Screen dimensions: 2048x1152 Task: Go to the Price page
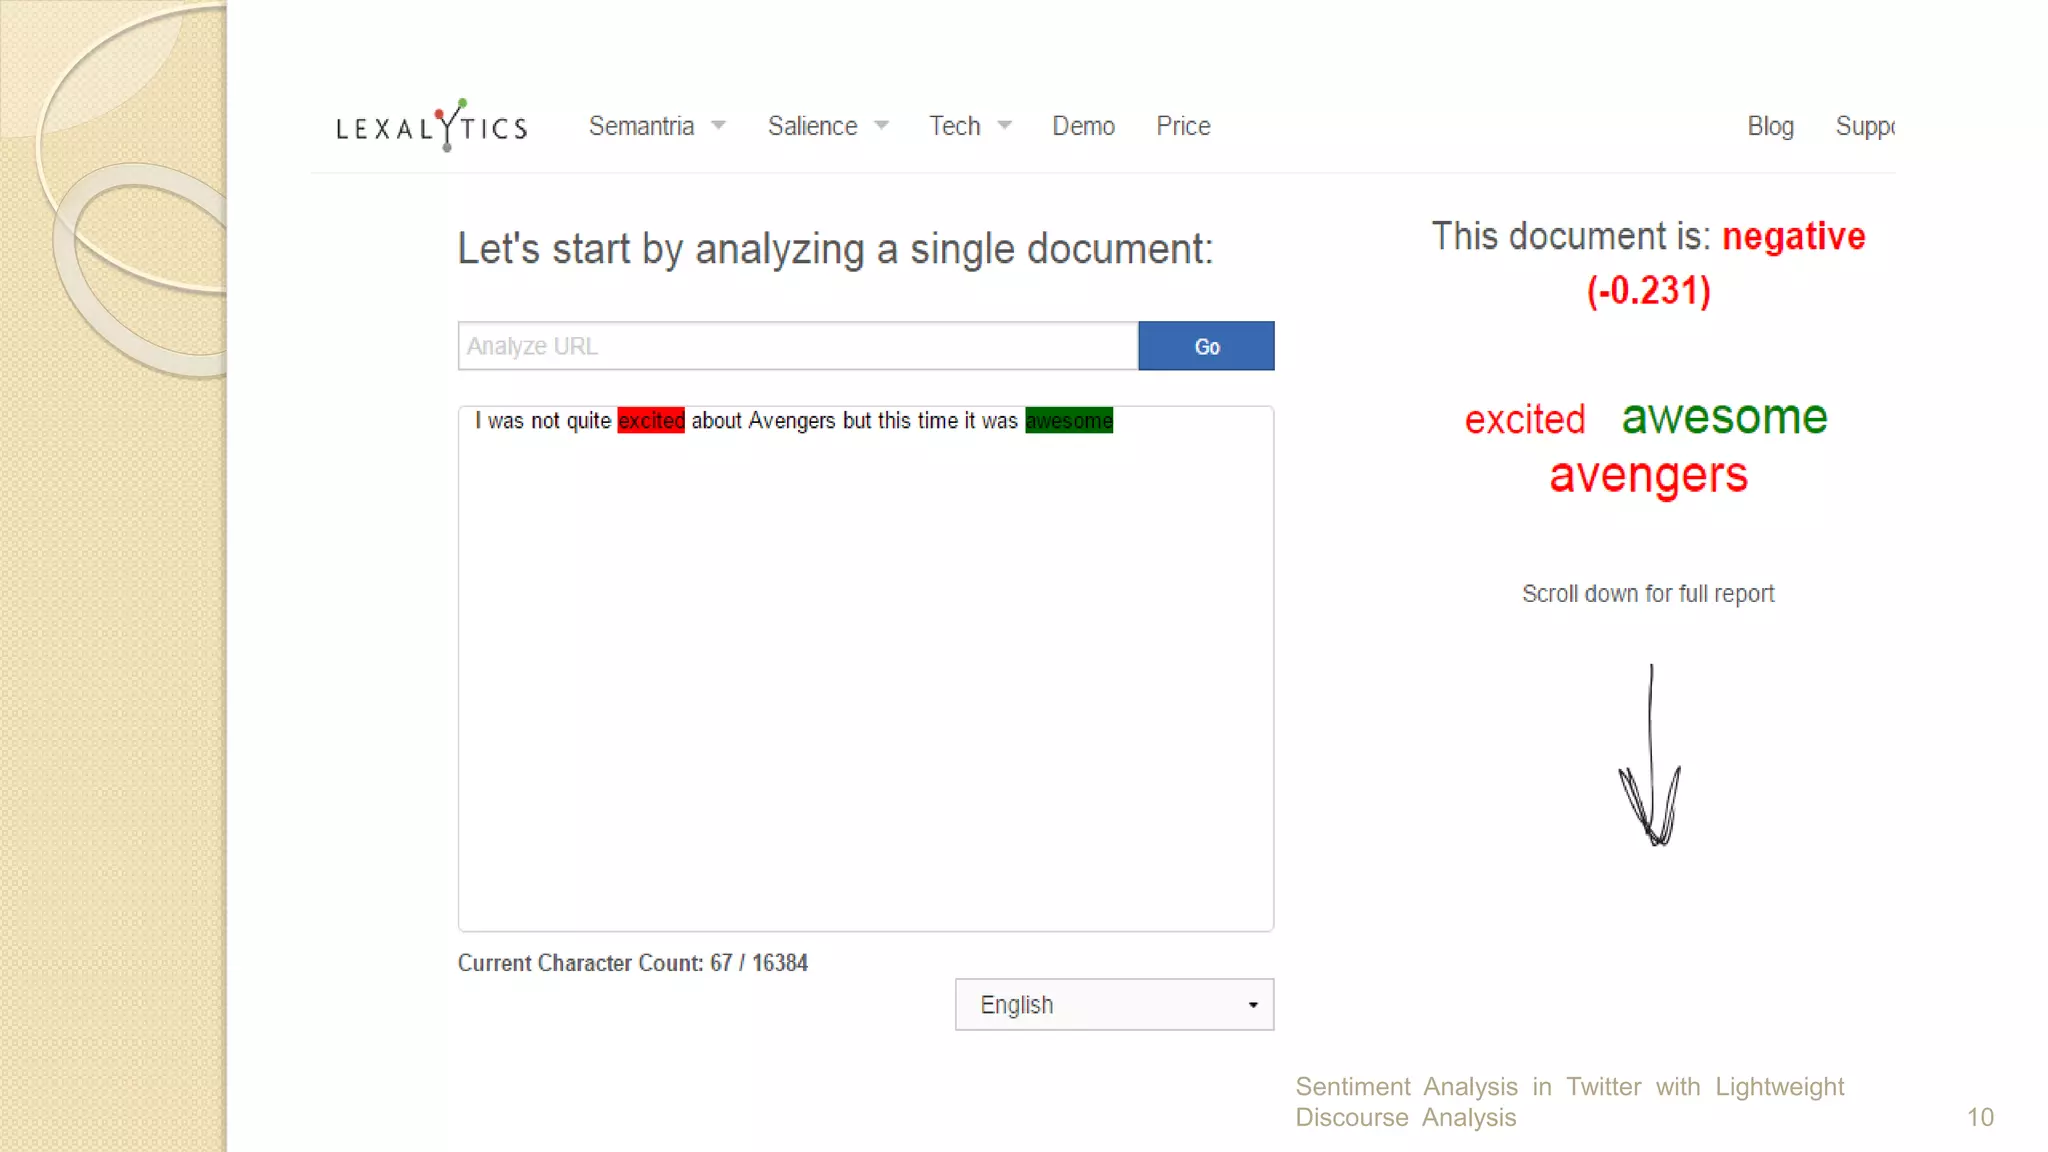(x=1183, y=126)
